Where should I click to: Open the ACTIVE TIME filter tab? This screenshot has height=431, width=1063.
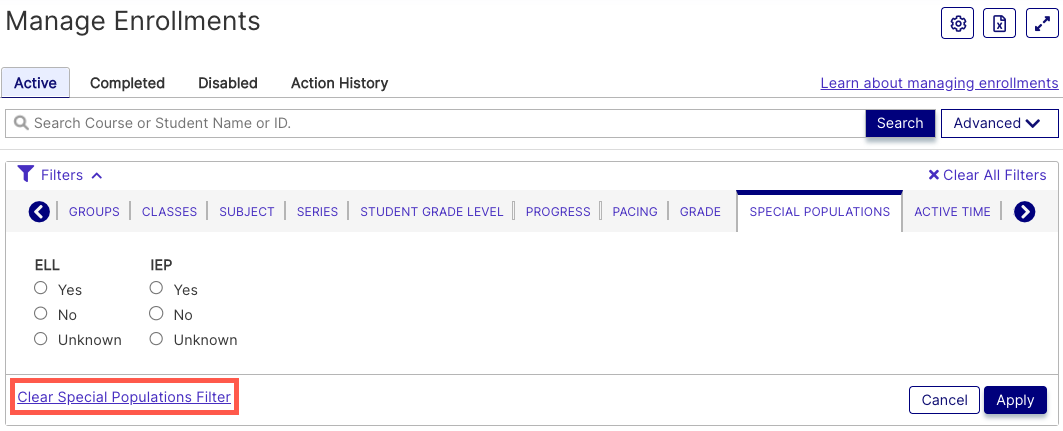point(952,211)
